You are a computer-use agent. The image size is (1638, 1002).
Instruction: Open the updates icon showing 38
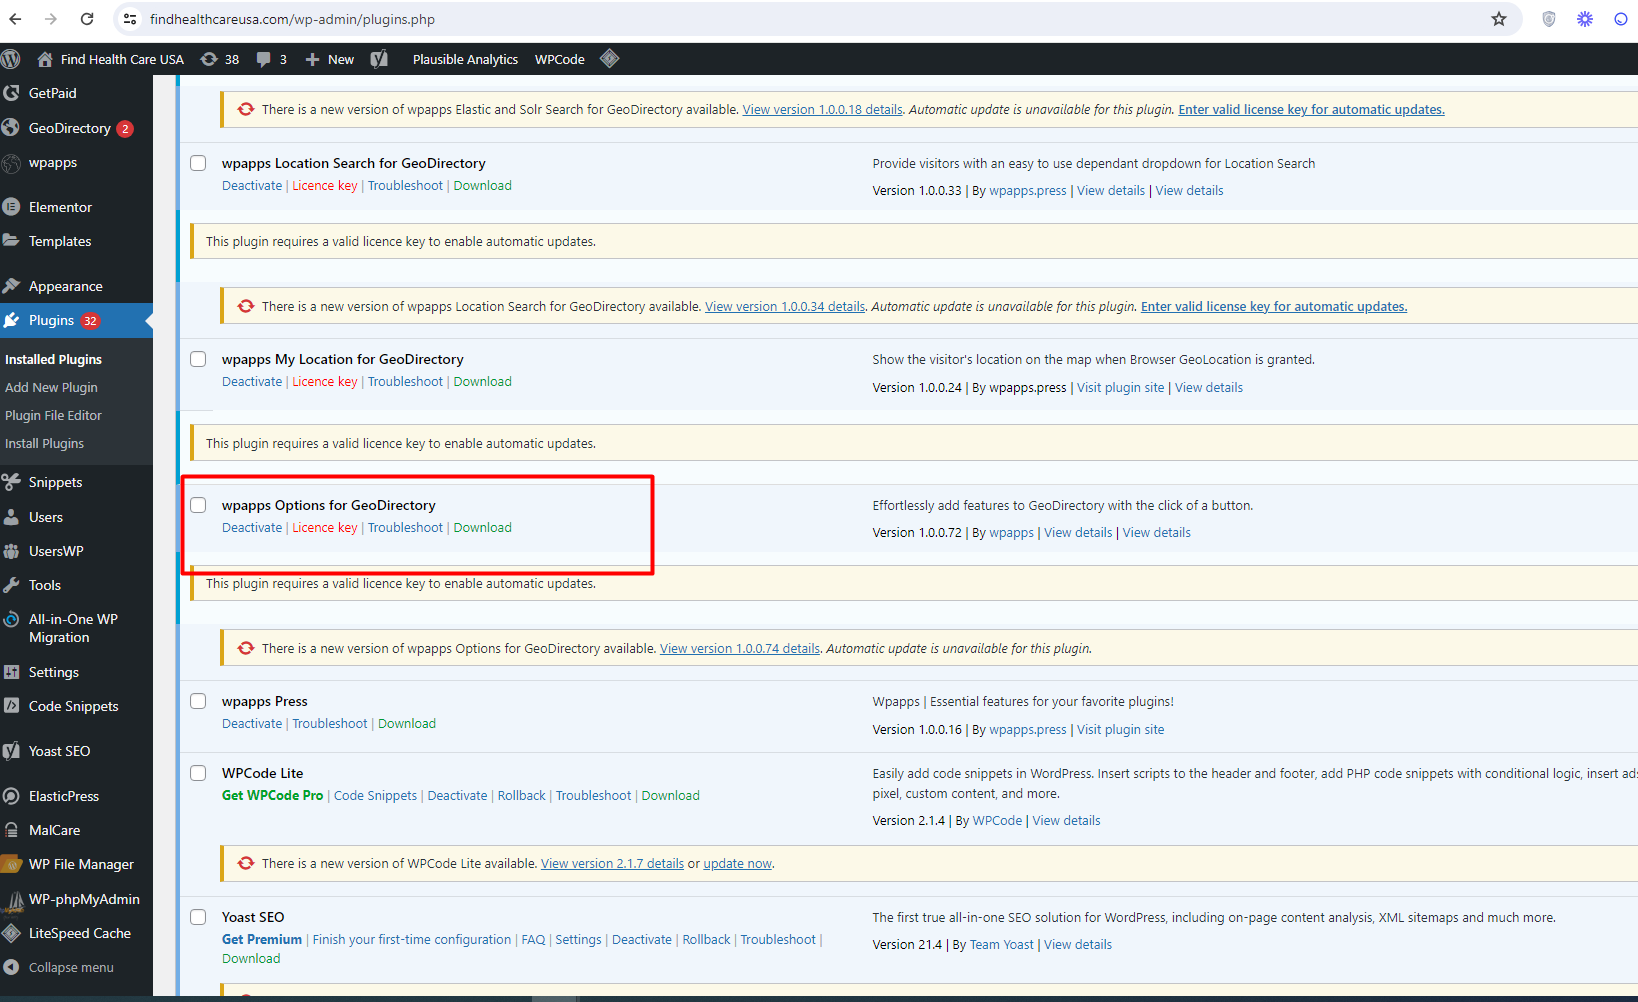pos(220,59)
